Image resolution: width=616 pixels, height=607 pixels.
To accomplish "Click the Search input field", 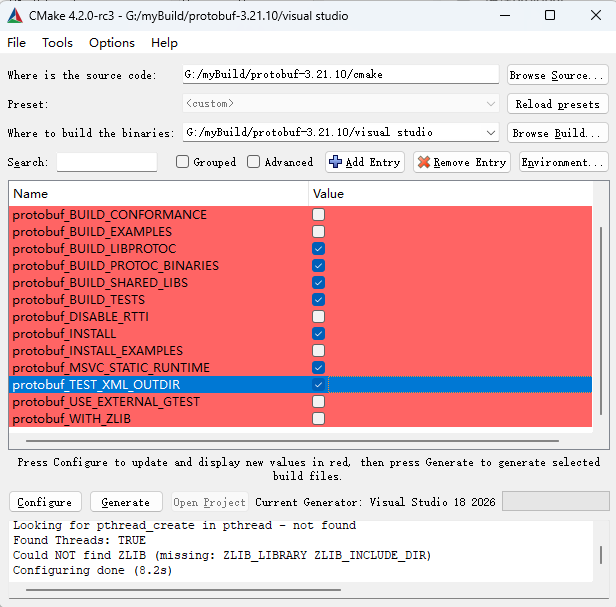I will pyautogui.click(x=107, y=162).
